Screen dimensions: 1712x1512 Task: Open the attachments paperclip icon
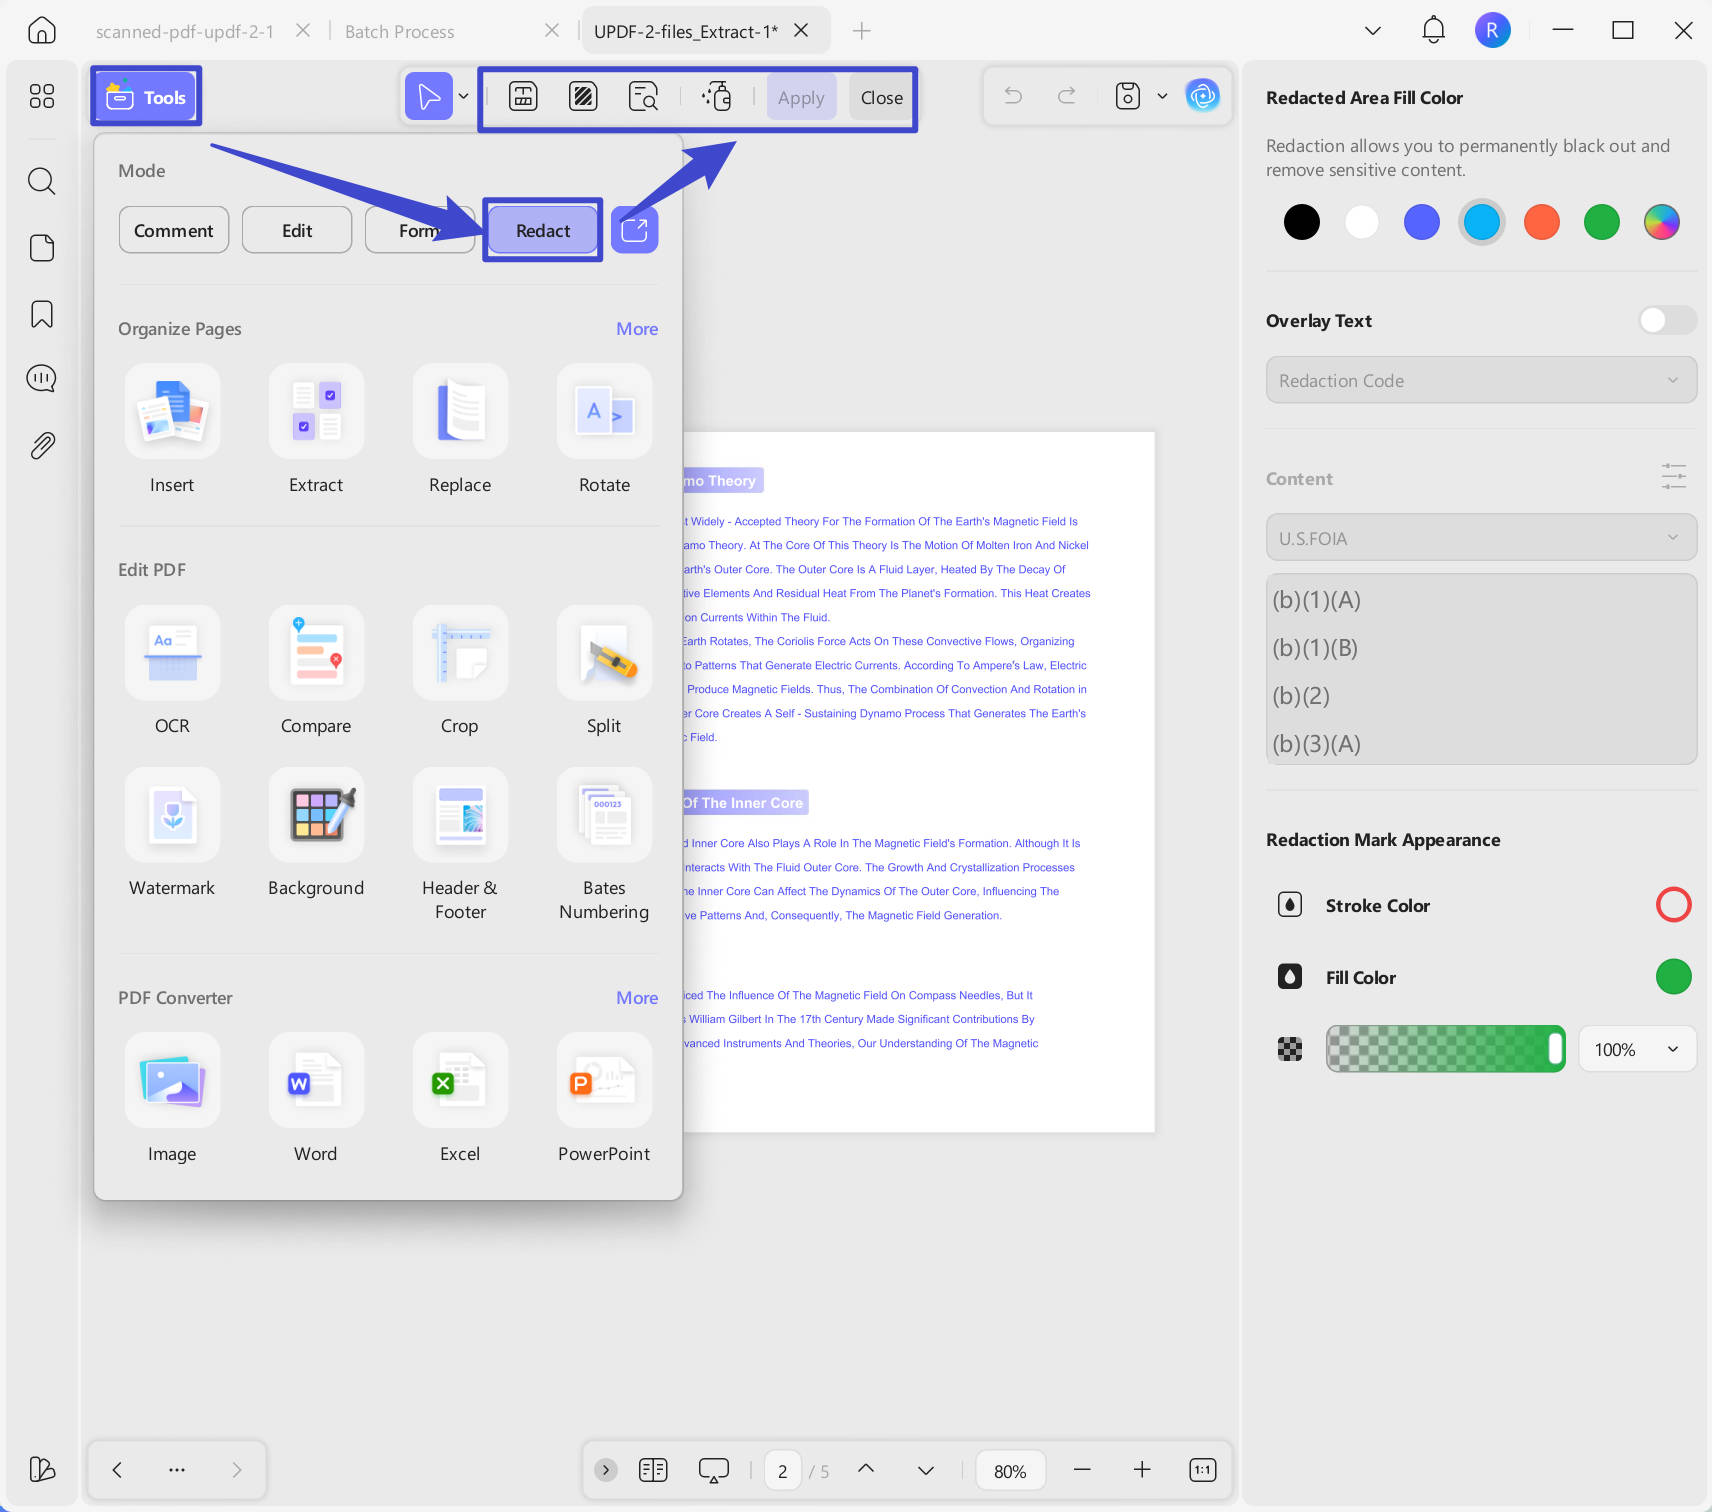(x=41, y=446)
